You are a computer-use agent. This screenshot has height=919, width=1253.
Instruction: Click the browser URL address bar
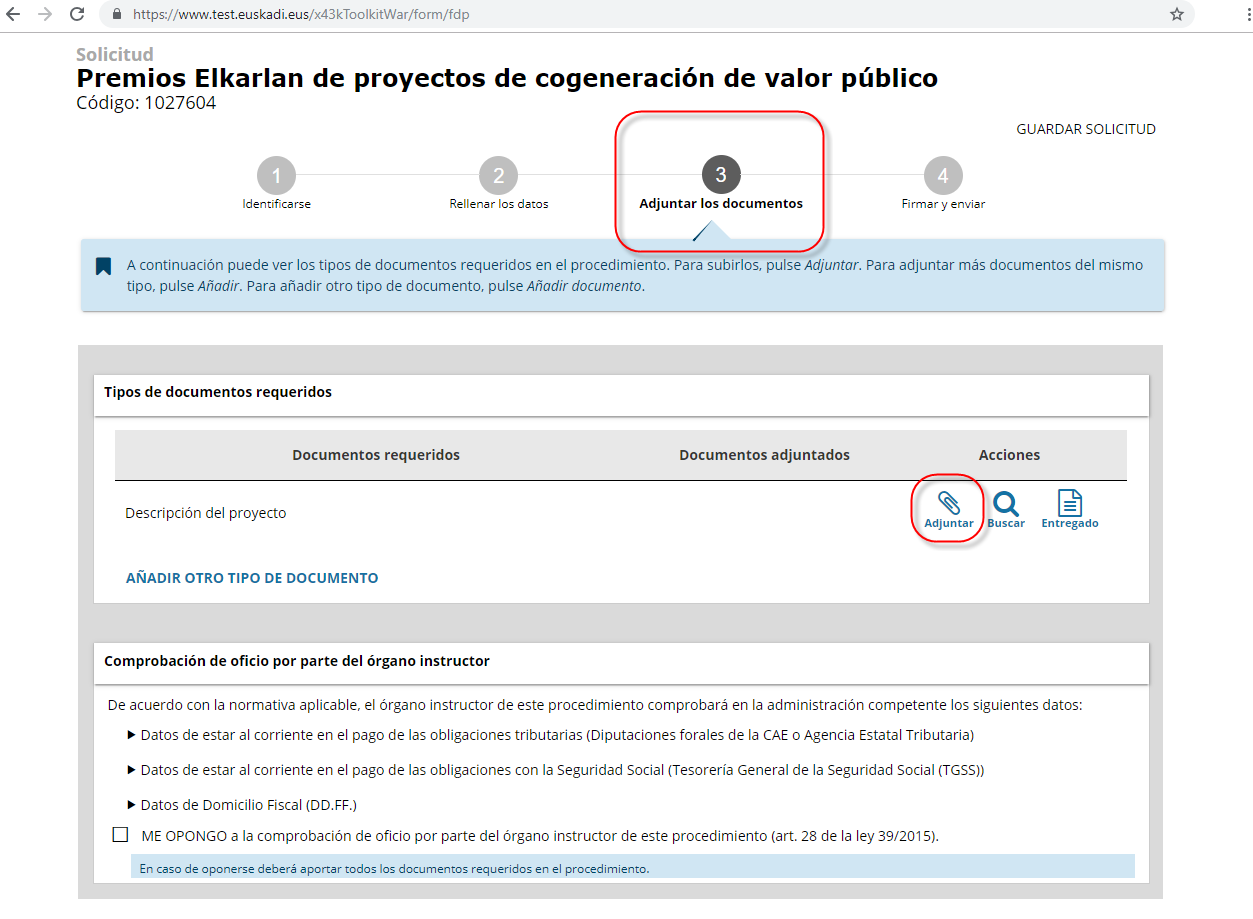click(640, 15)
